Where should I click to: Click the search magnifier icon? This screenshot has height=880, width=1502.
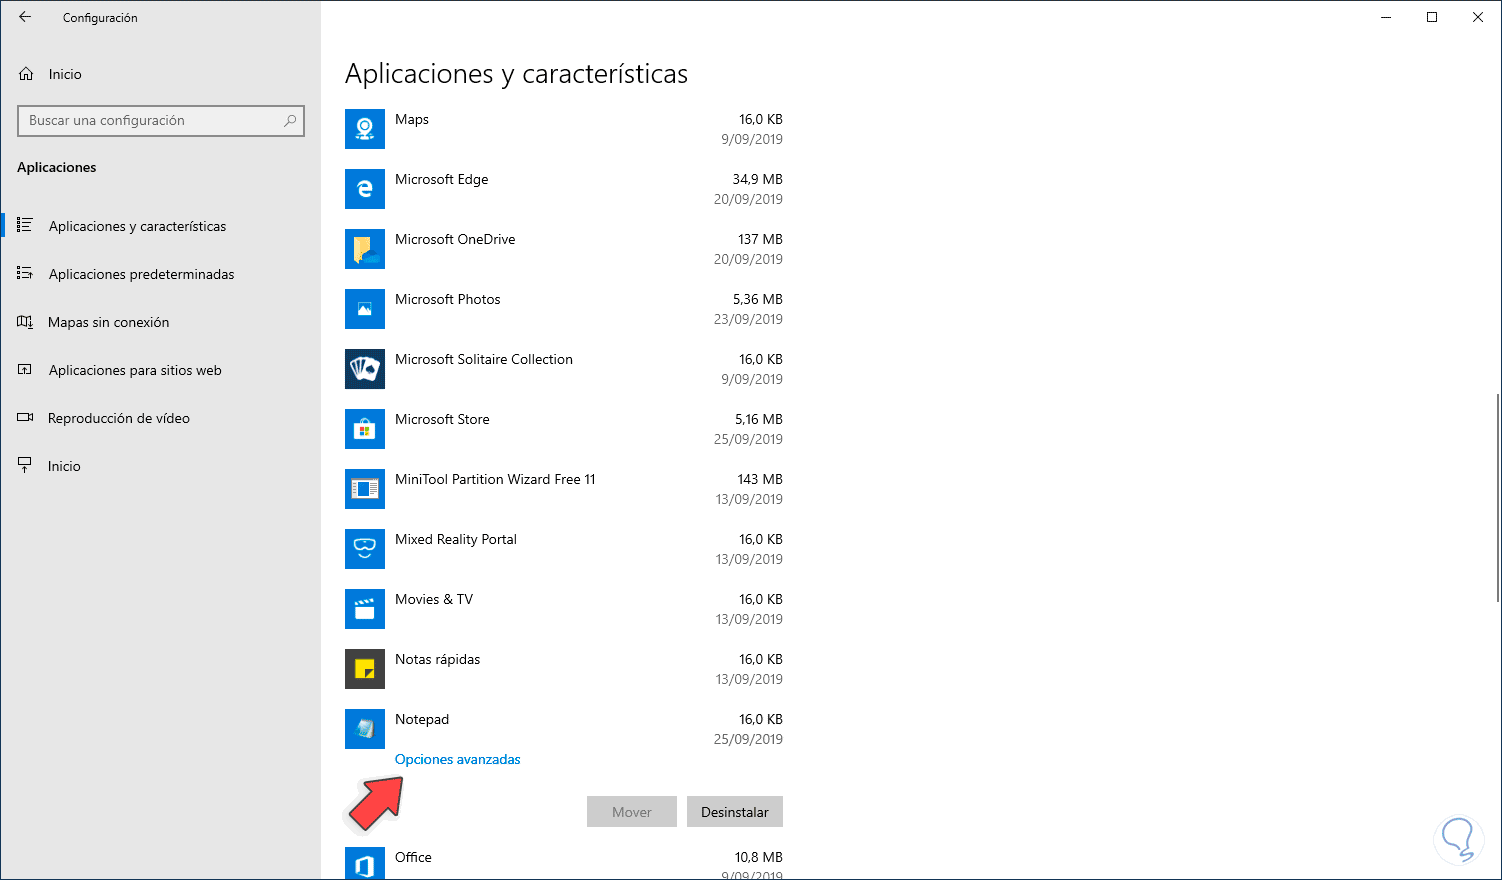point(290,121)
